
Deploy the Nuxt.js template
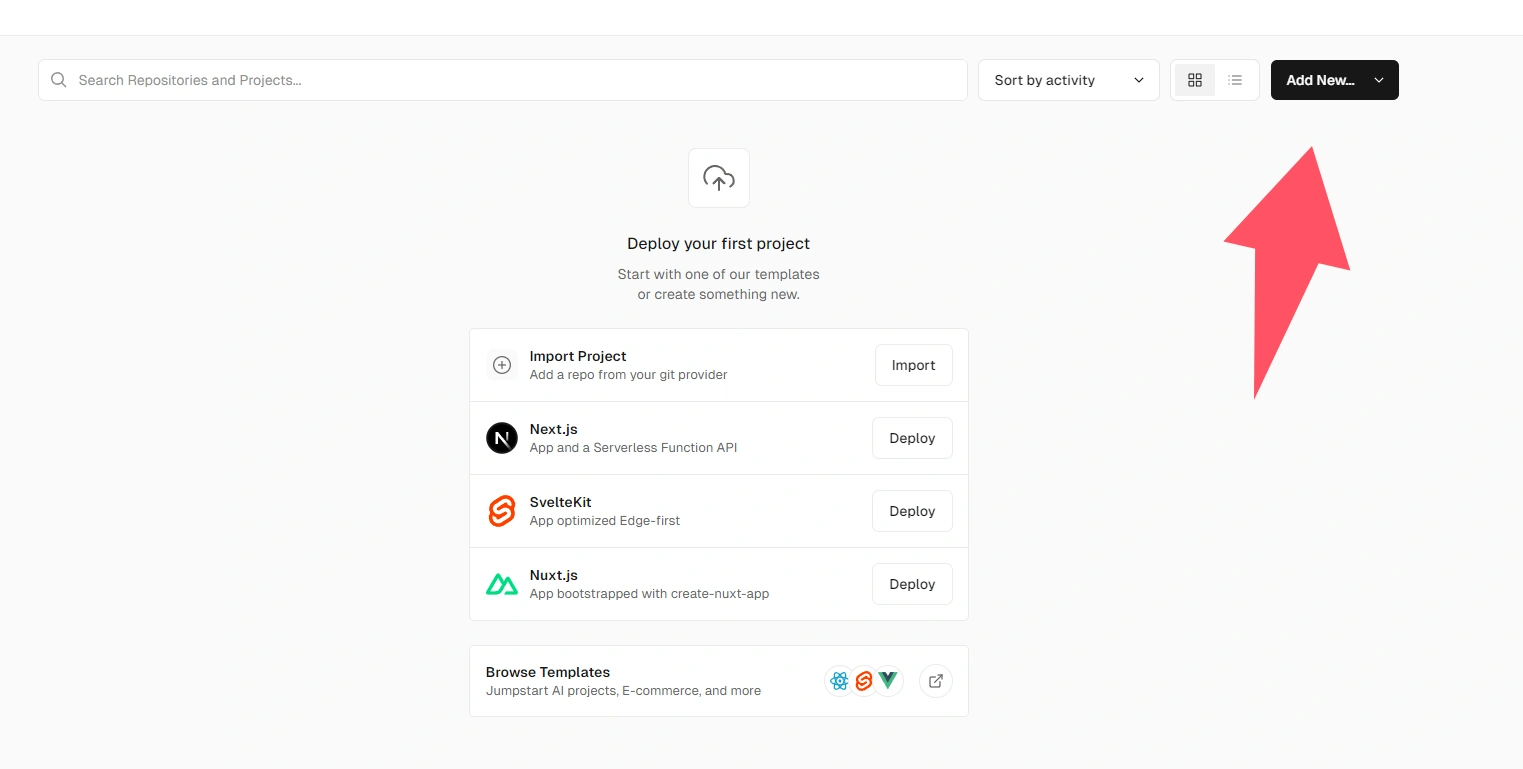click(912, 584)
